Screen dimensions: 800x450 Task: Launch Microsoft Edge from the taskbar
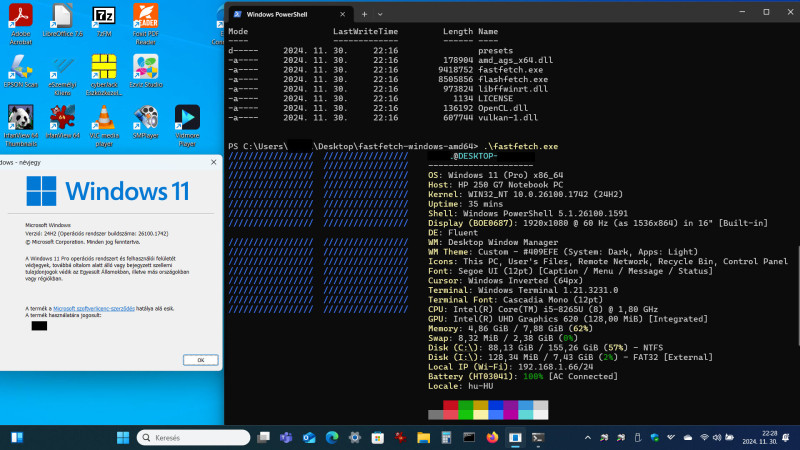[x=332, y=437]
